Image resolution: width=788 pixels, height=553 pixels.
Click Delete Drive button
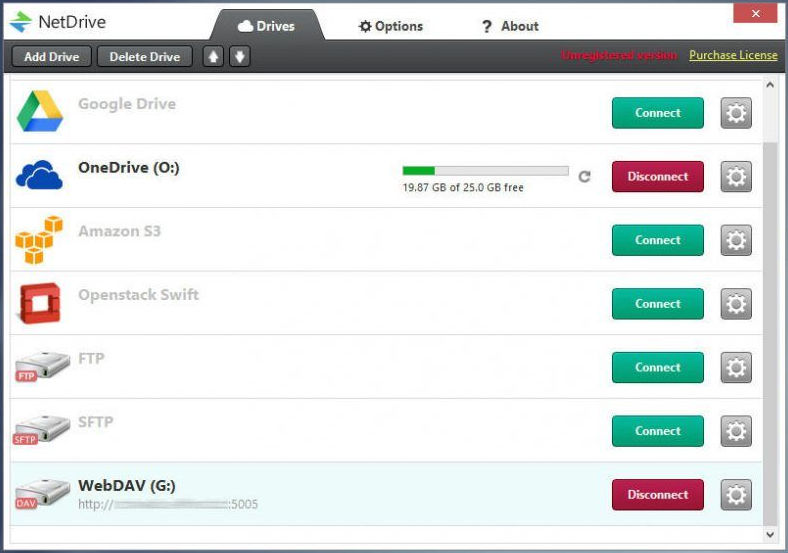tap(145, 56)
